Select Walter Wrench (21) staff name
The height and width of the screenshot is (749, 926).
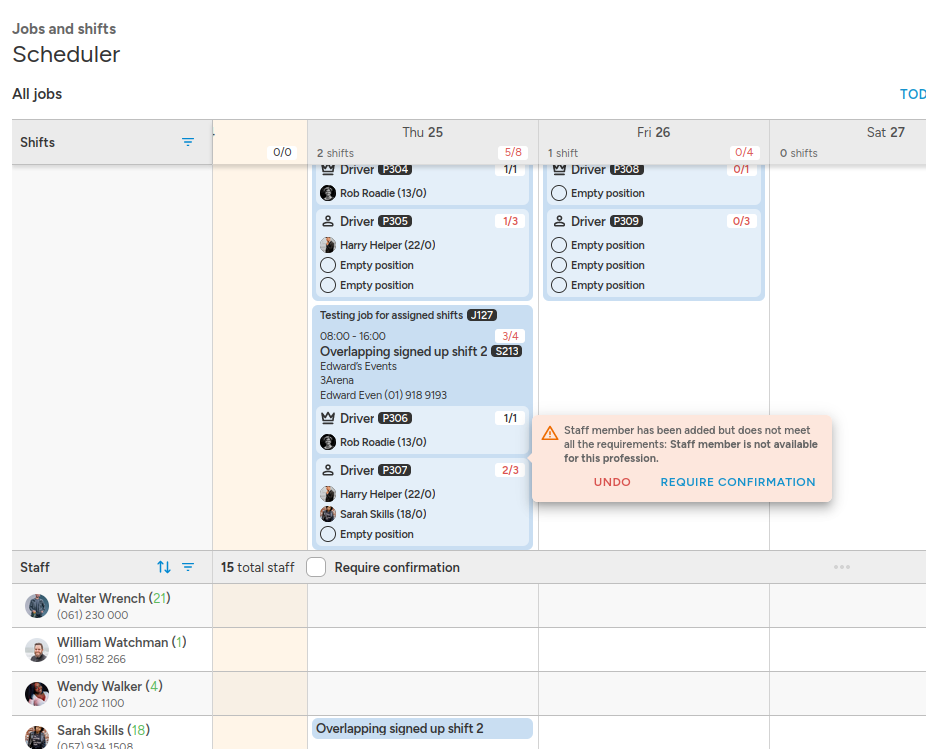113,598
